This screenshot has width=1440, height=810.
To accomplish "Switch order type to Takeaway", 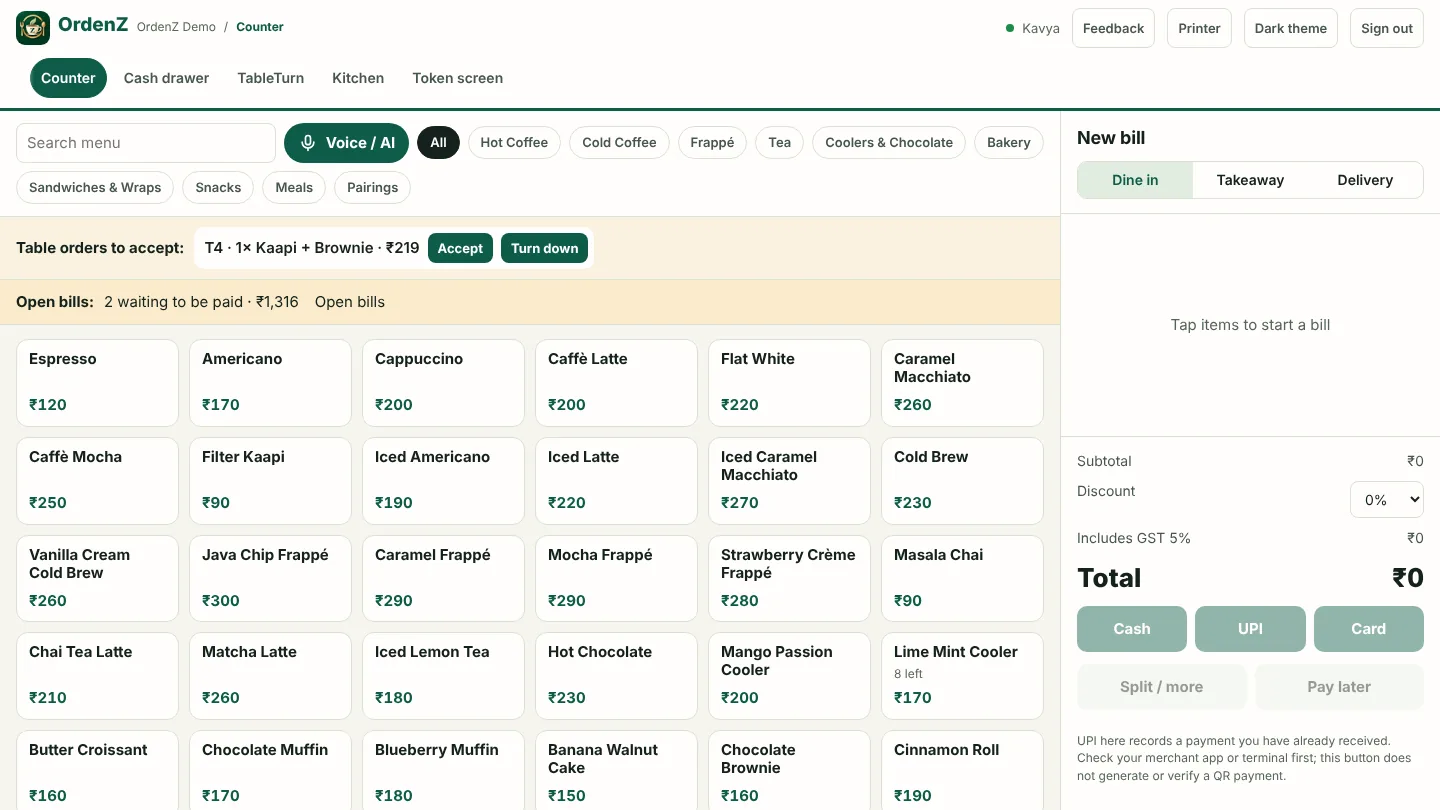I will pyautogui.click(x=1250, y=180).
